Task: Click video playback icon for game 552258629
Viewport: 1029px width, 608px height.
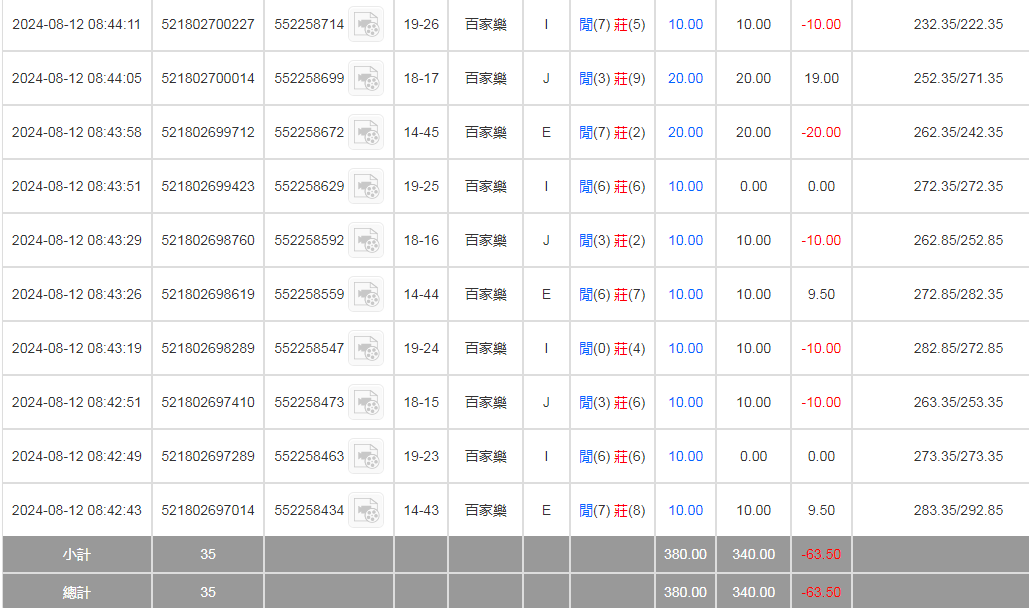Action: 367,186
